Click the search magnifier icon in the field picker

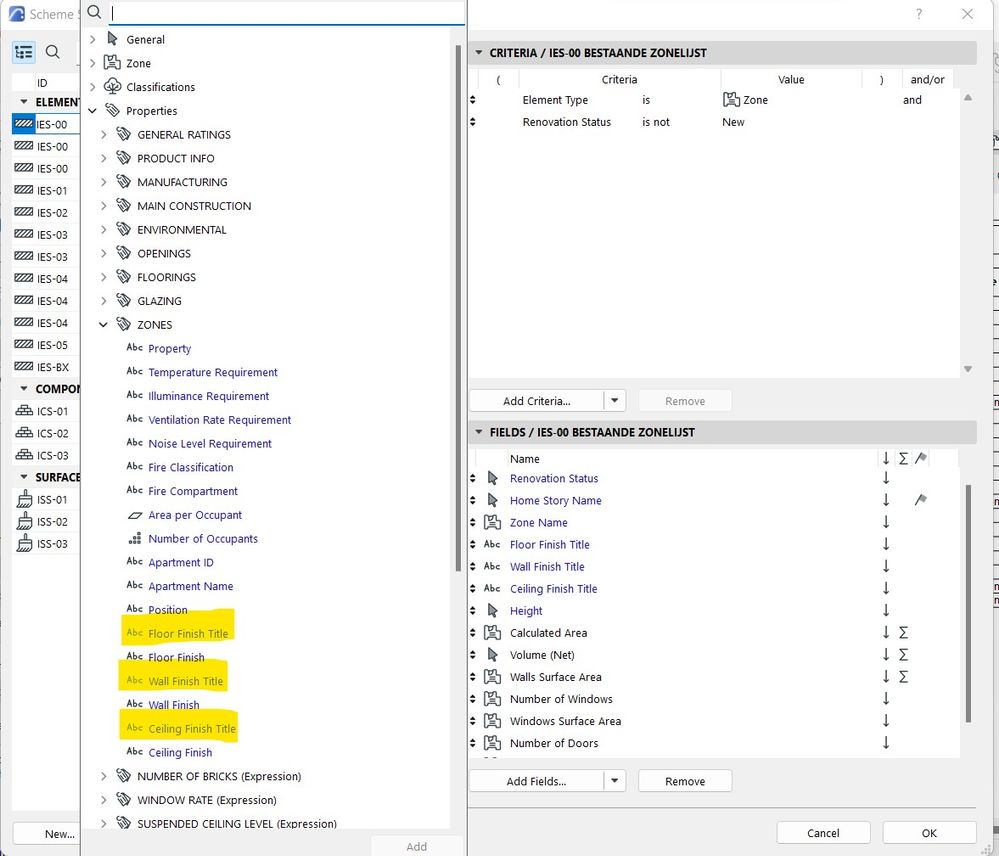point(94,12)
